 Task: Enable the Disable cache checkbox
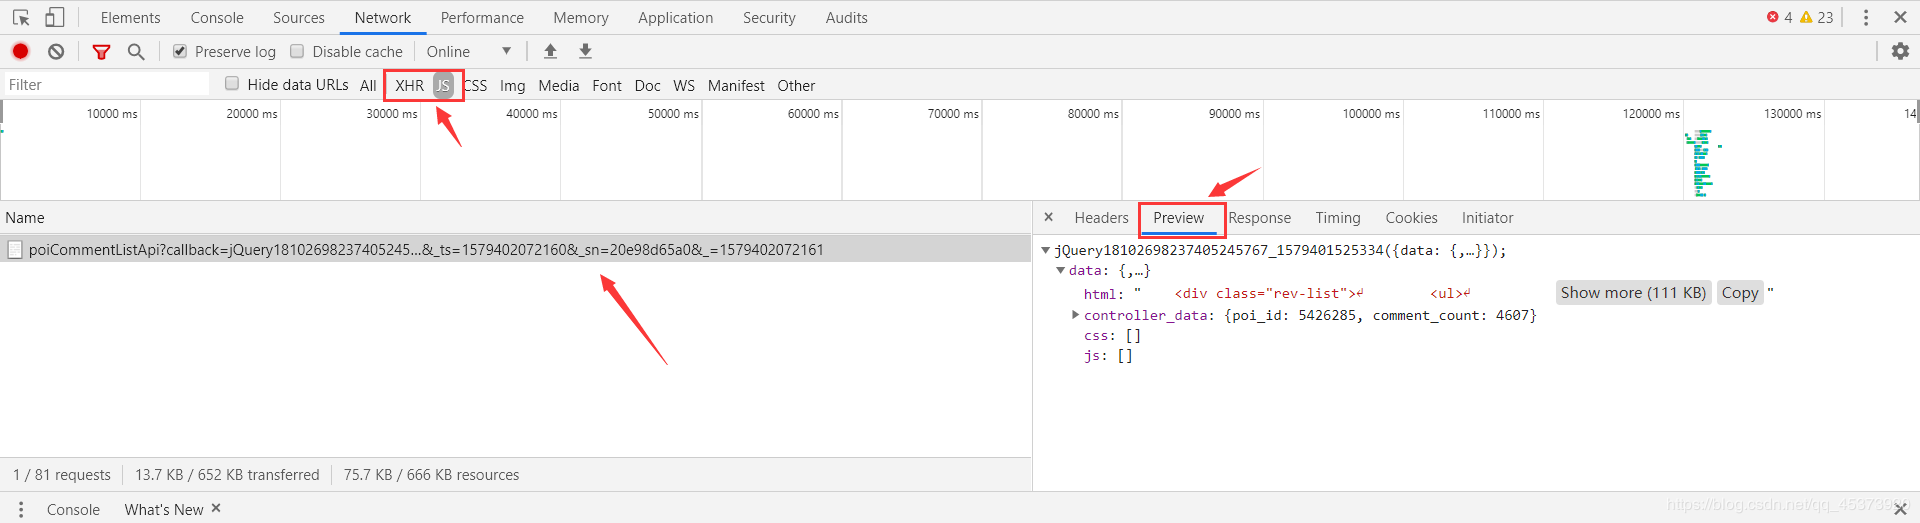tap(297, 51)
